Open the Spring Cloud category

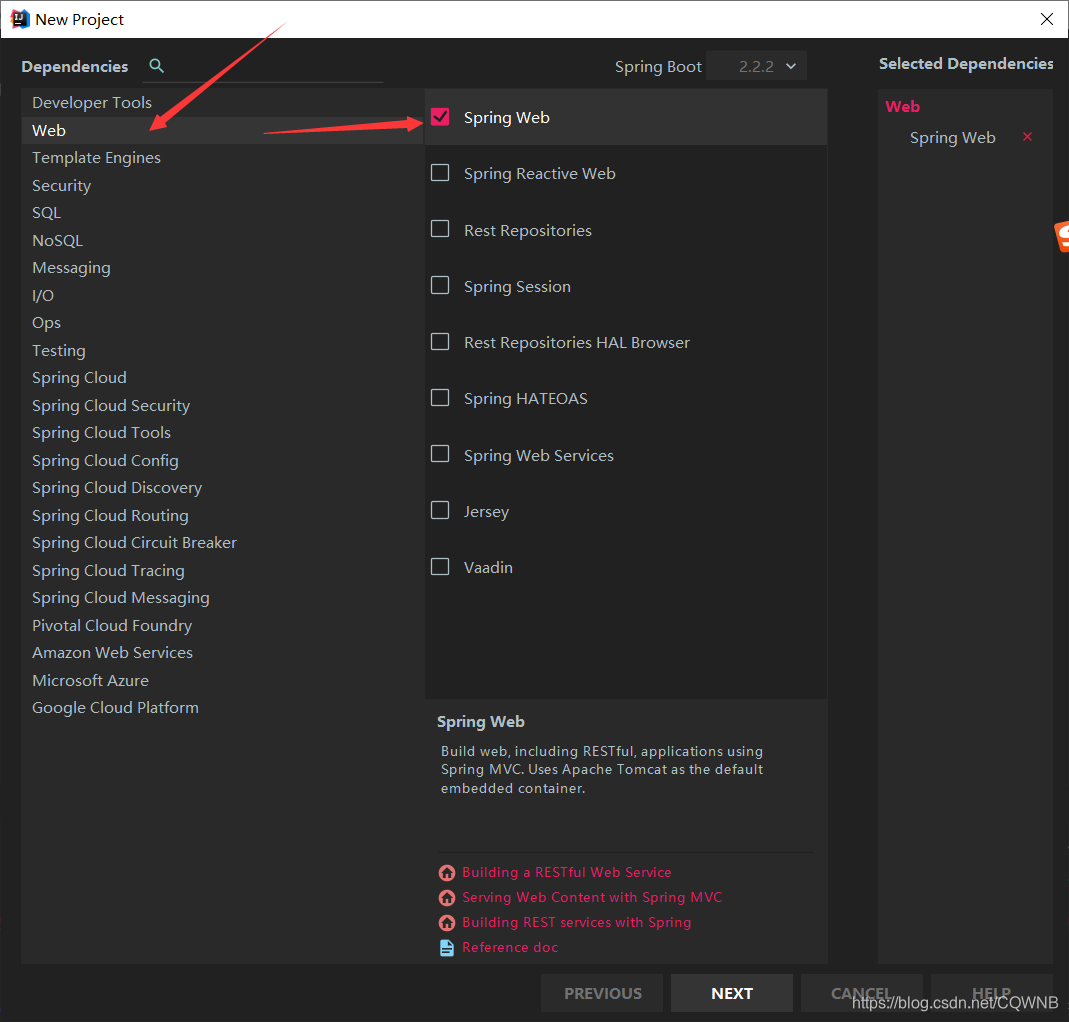click(x=222, y=378)
